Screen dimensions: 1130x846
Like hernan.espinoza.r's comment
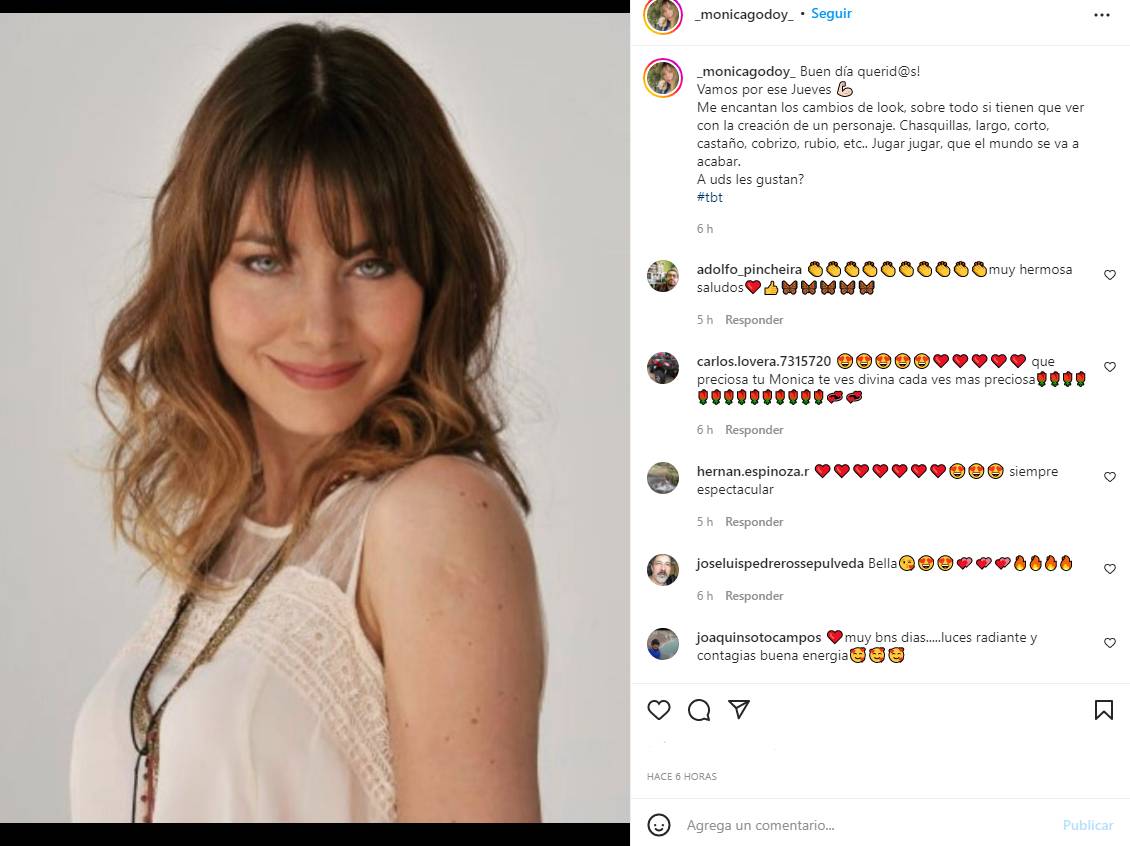[x=1109, y=477]
